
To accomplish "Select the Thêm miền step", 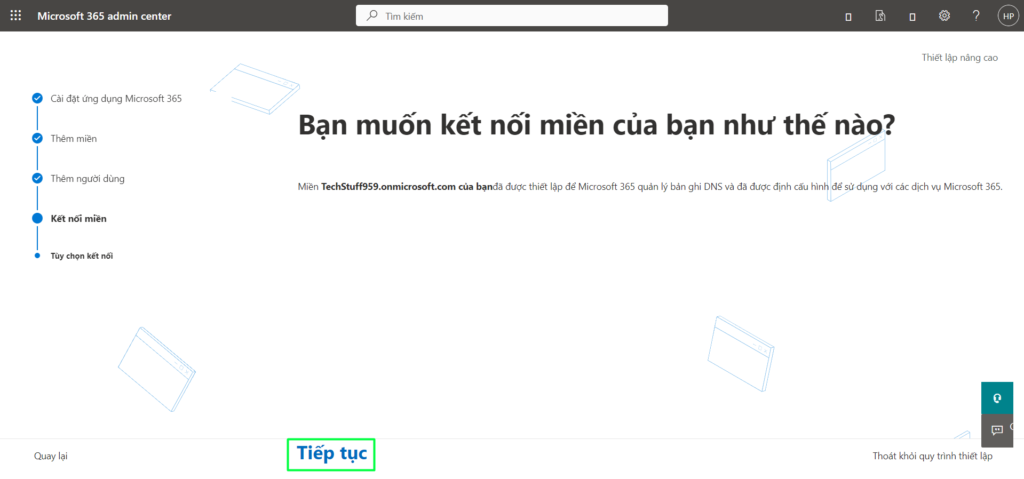I will [74, 138].
